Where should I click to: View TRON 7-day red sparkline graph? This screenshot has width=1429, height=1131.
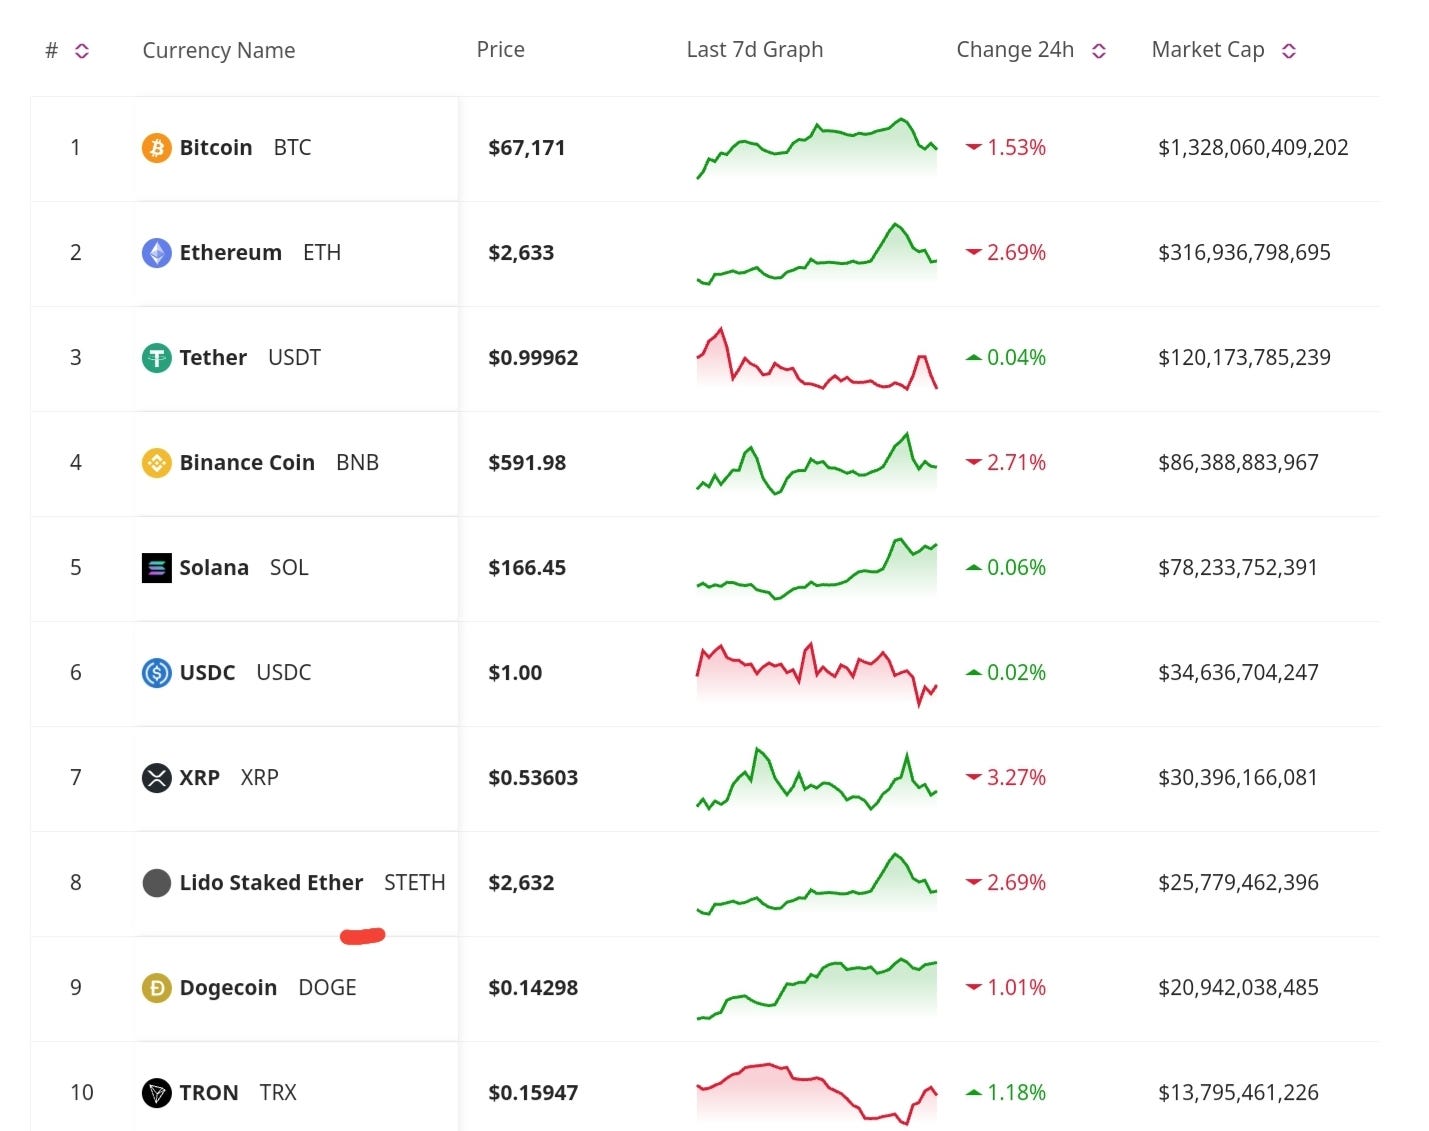(x=816, y=1094)
